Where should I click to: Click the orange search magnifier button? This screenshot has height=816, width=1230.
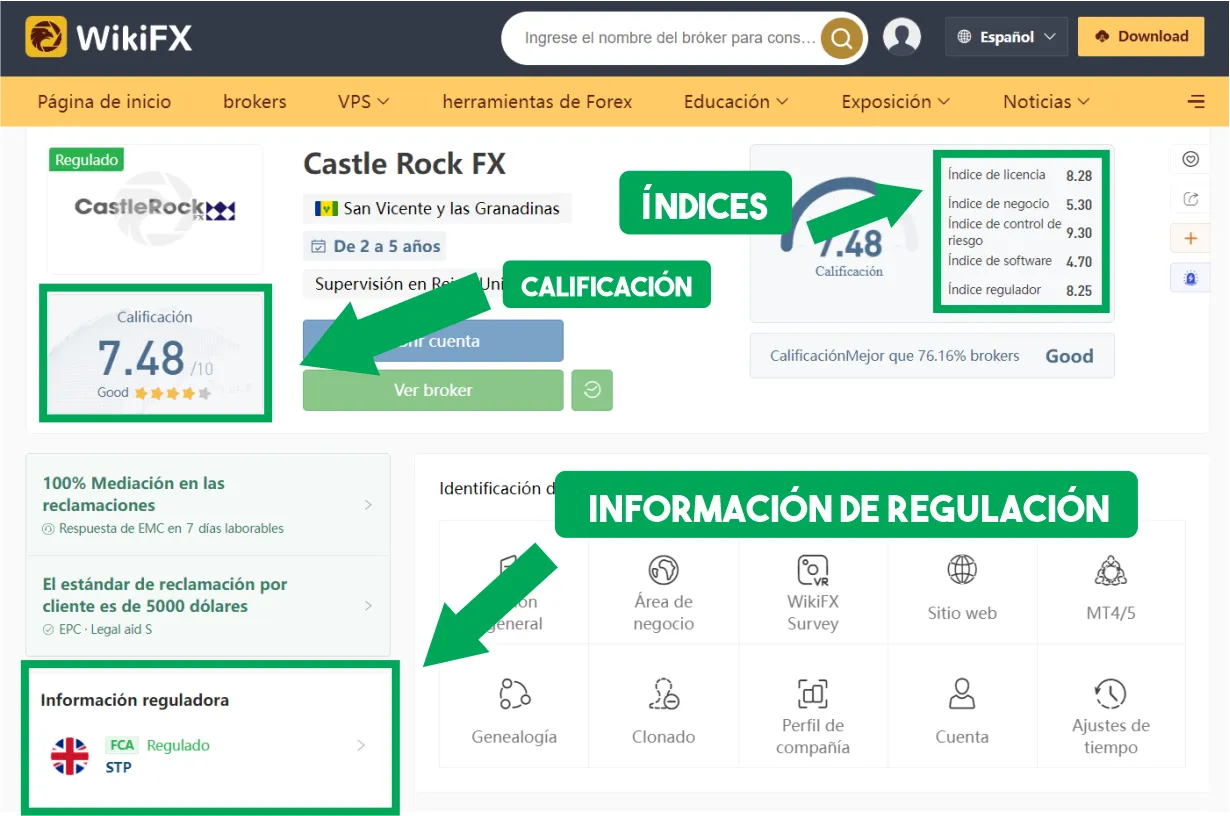point(842,38)
